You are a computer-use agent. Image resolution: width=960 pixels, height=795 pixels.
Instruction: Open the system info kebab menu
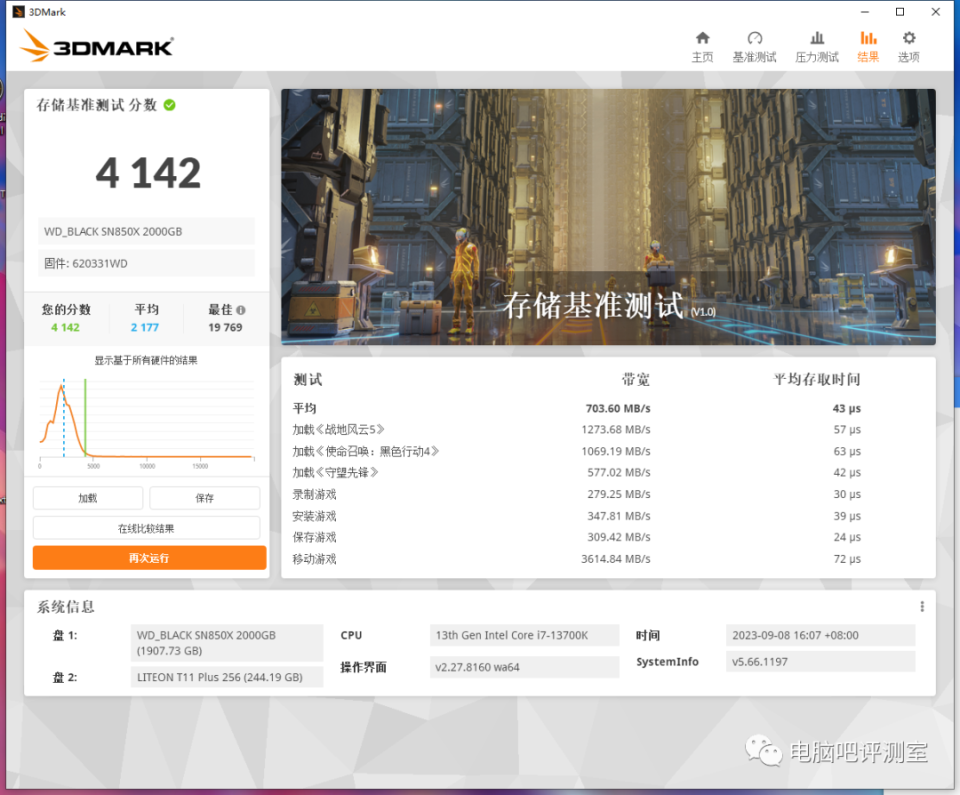921,606
